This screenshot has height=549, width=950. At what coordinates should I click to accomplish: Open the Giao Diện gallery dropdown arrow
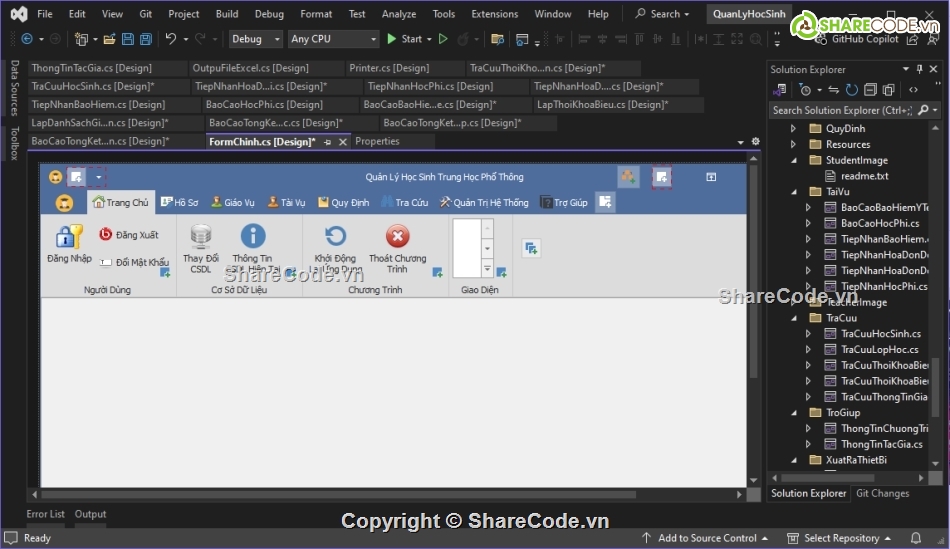487,268
